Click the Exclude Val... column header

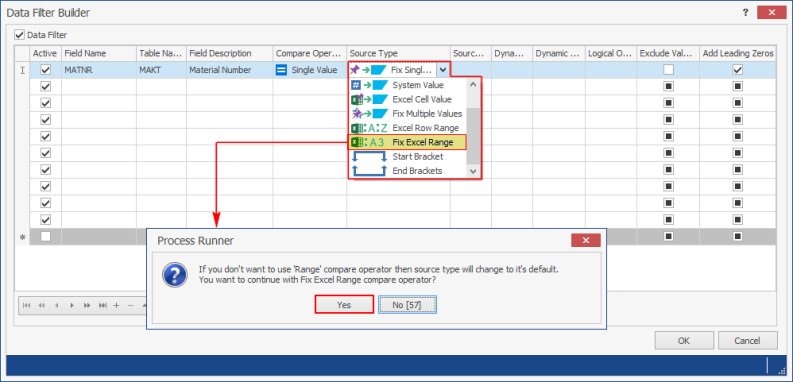point(668,53)
